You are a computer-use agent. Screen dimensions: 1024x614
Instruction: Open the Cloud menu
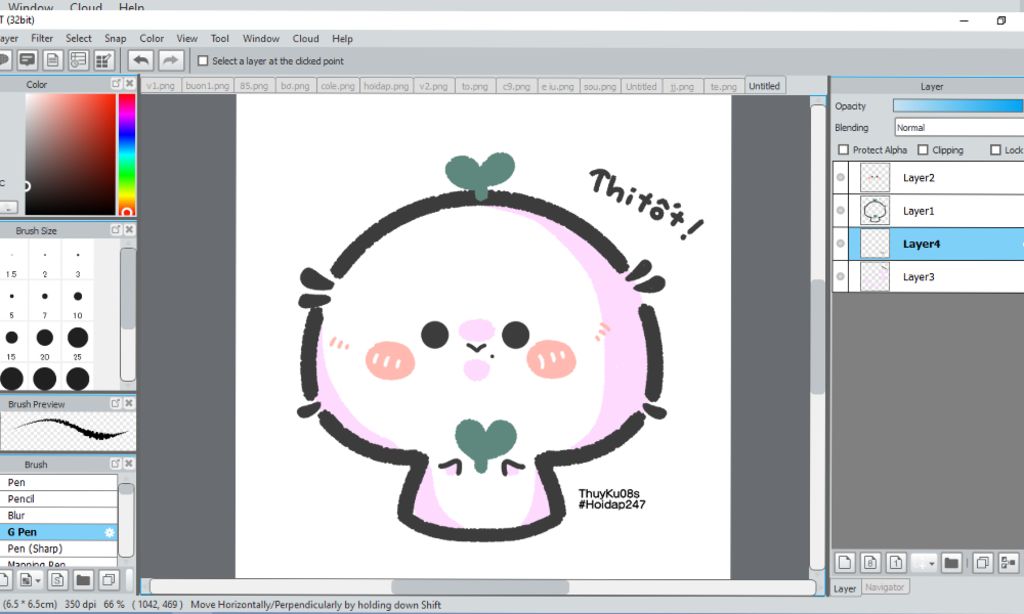click(306, 39)
